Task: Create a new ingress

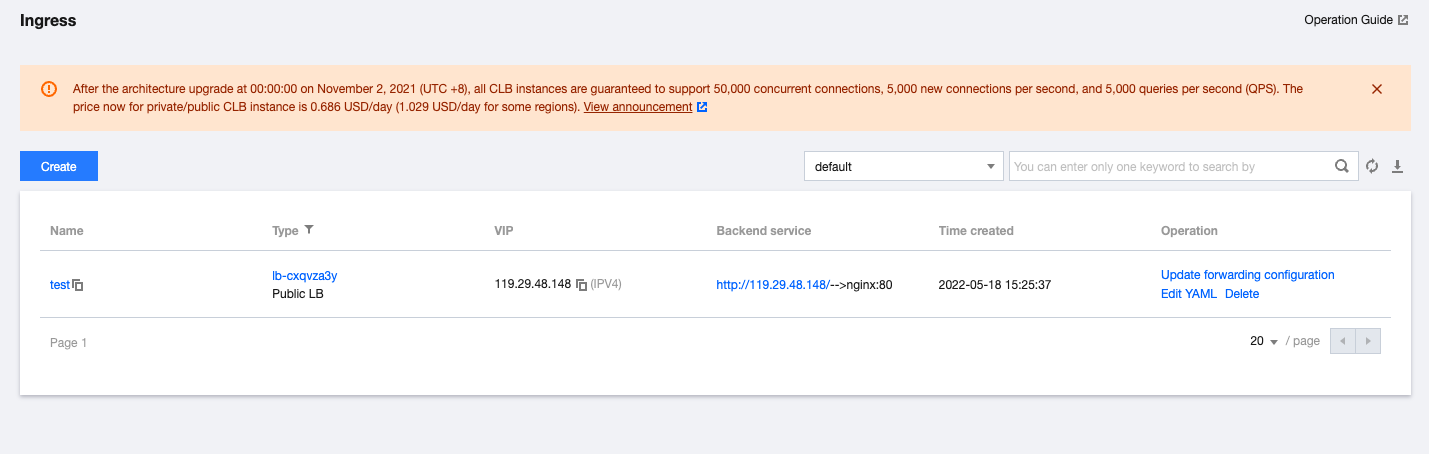Action: point(59,167)
